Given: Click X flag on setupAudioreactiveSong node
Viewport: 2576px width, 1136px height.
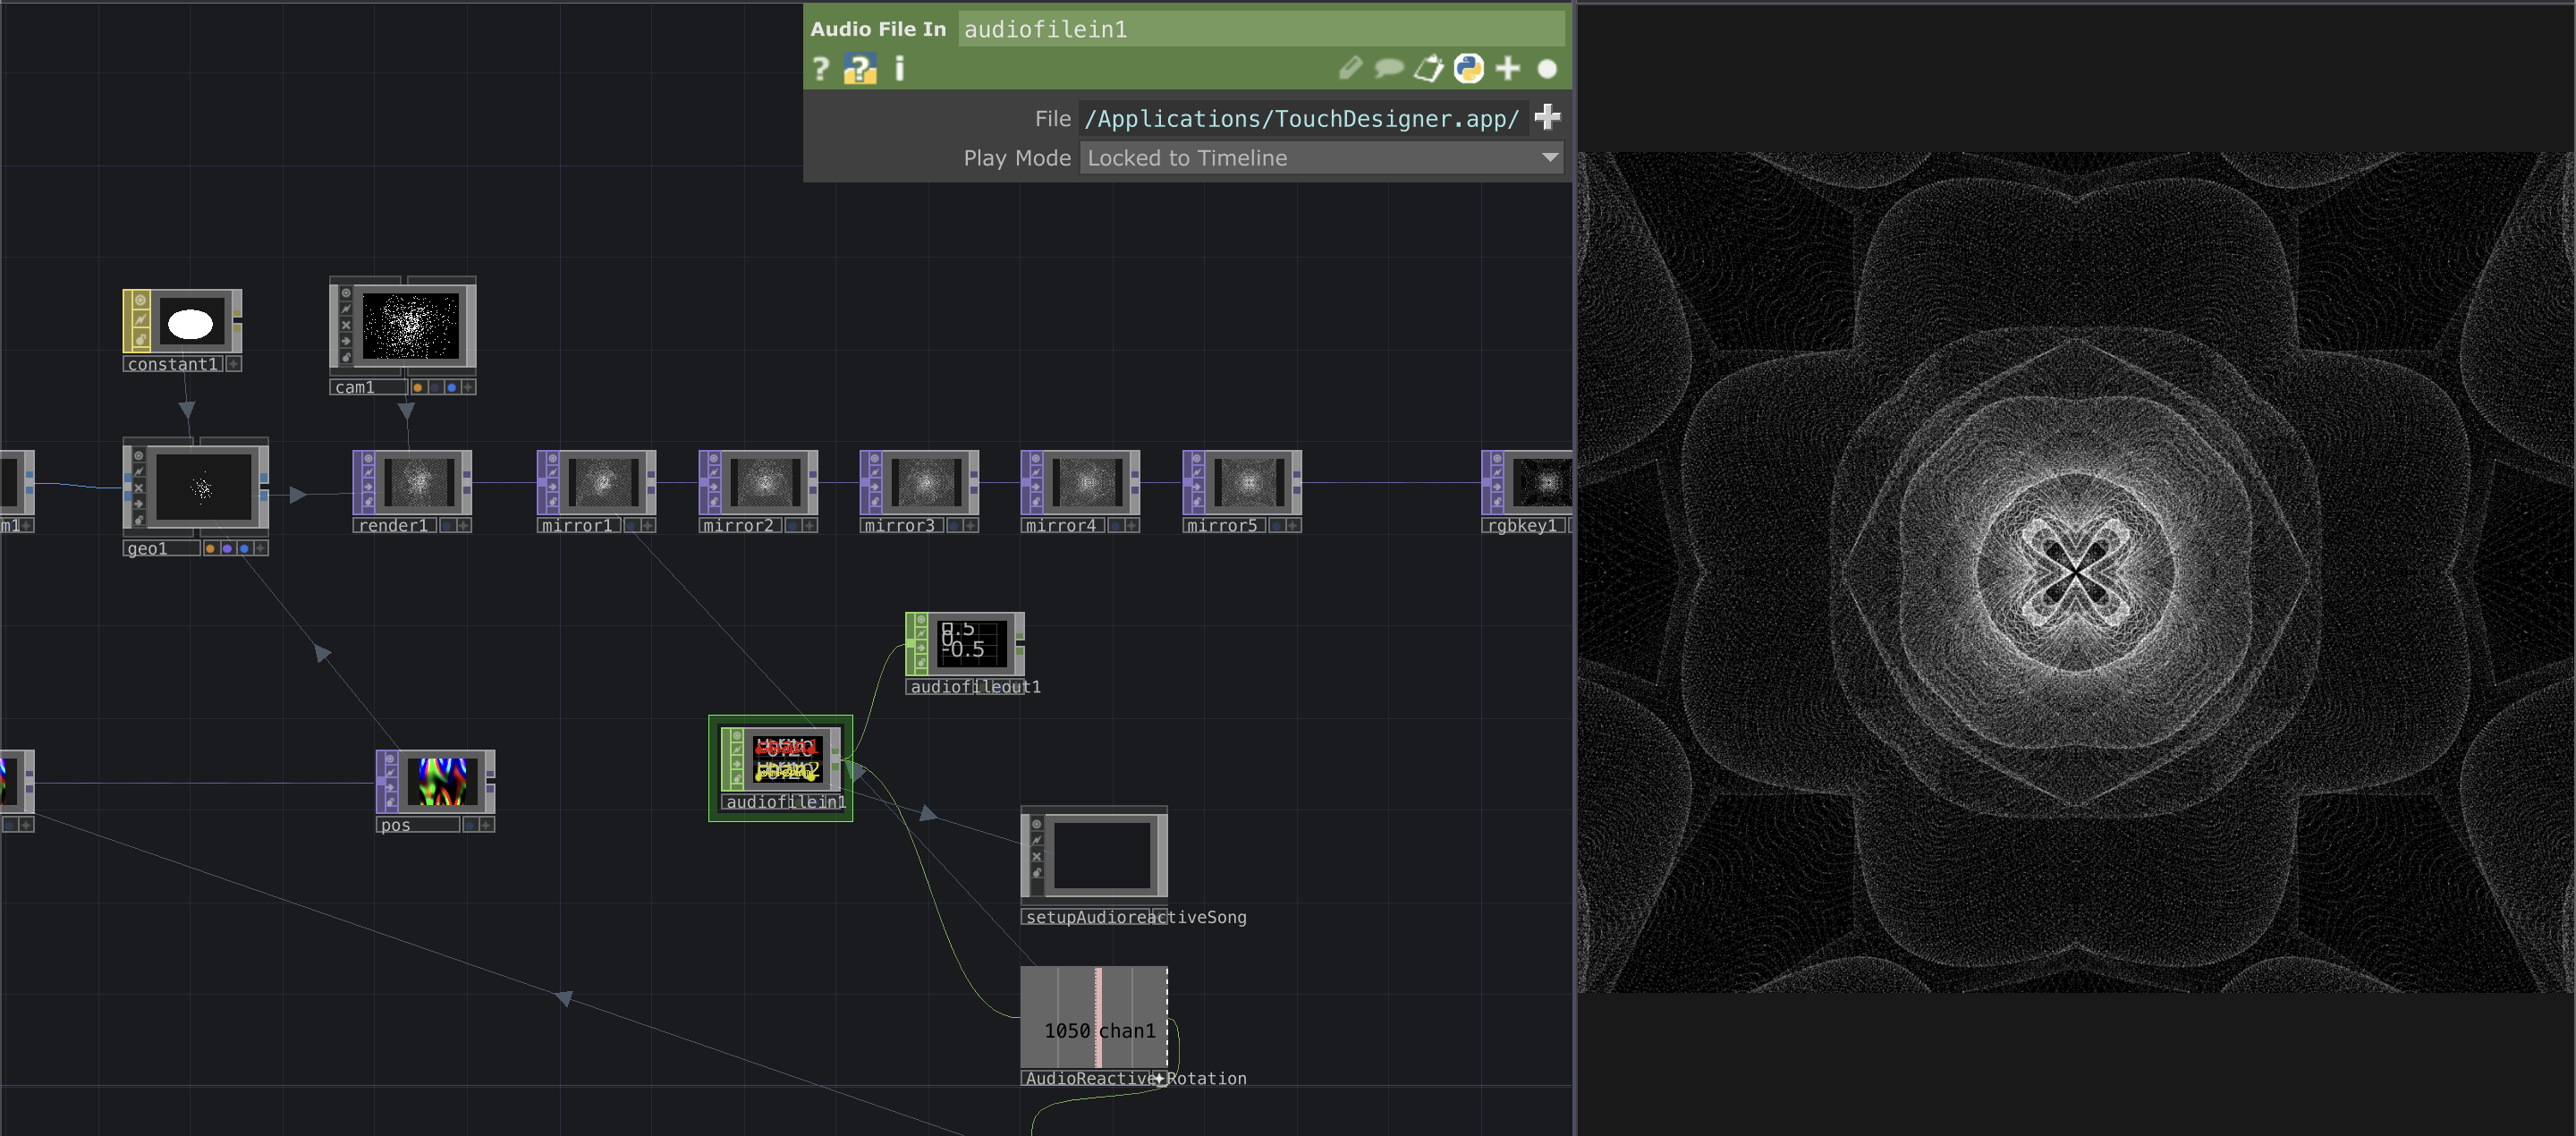Looking at the screenshot, I should (x=1037, y=856).
